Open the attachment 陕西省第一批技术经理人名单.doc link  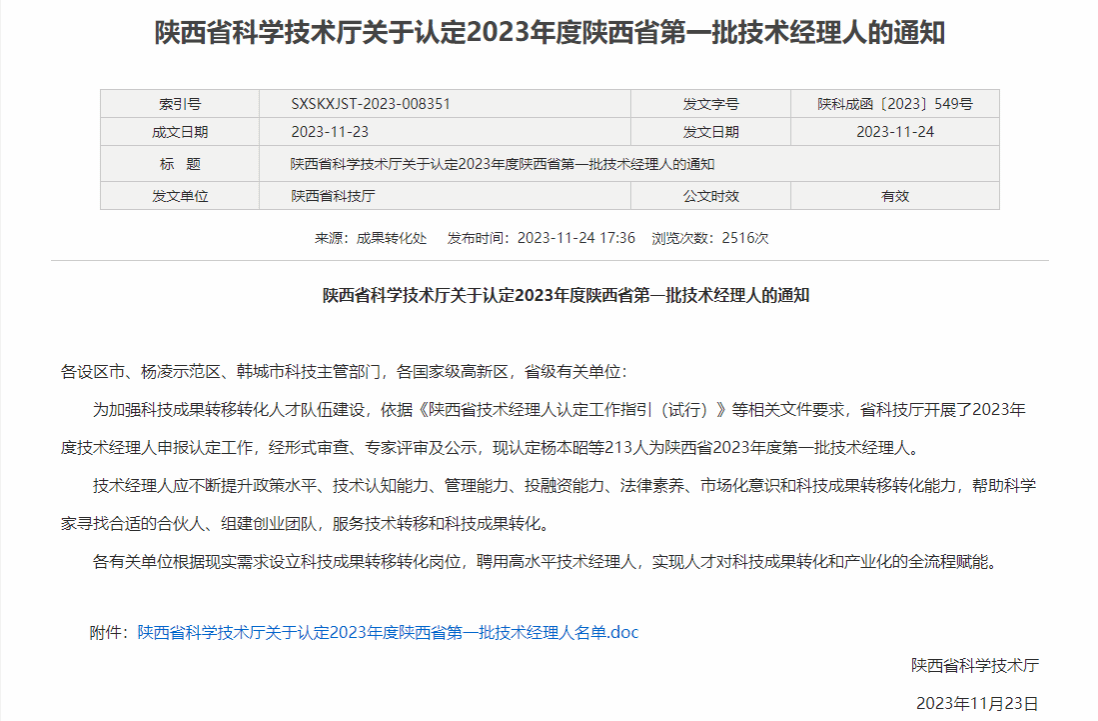coord(388,632)
